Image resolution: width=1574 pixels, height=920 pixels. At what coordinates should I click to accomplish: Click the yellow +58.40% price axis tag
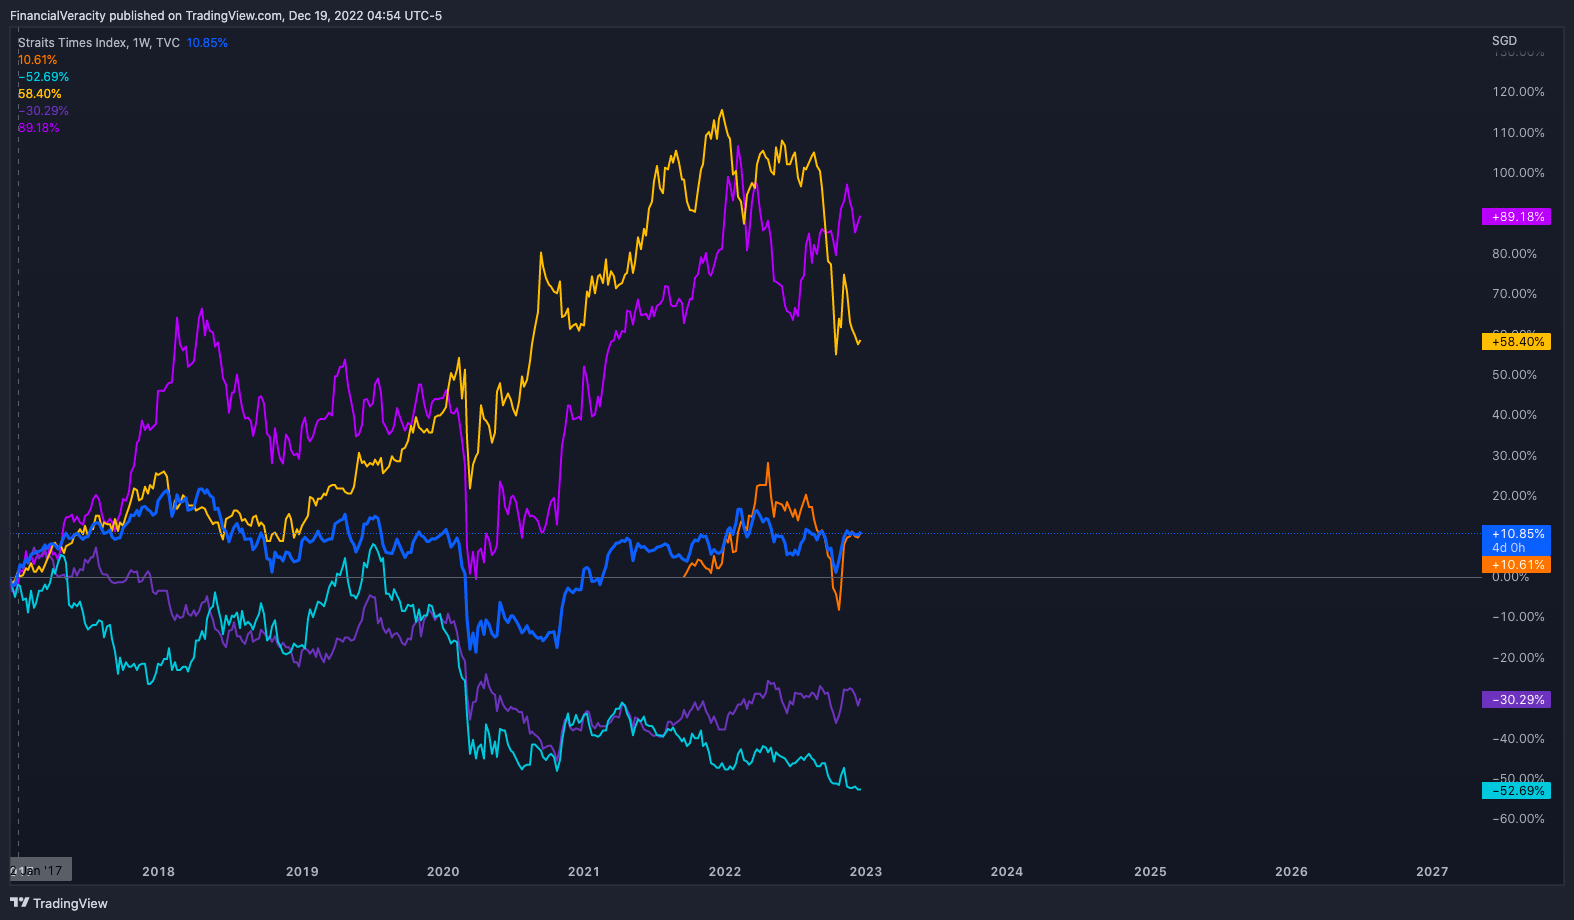(1516, 342)
